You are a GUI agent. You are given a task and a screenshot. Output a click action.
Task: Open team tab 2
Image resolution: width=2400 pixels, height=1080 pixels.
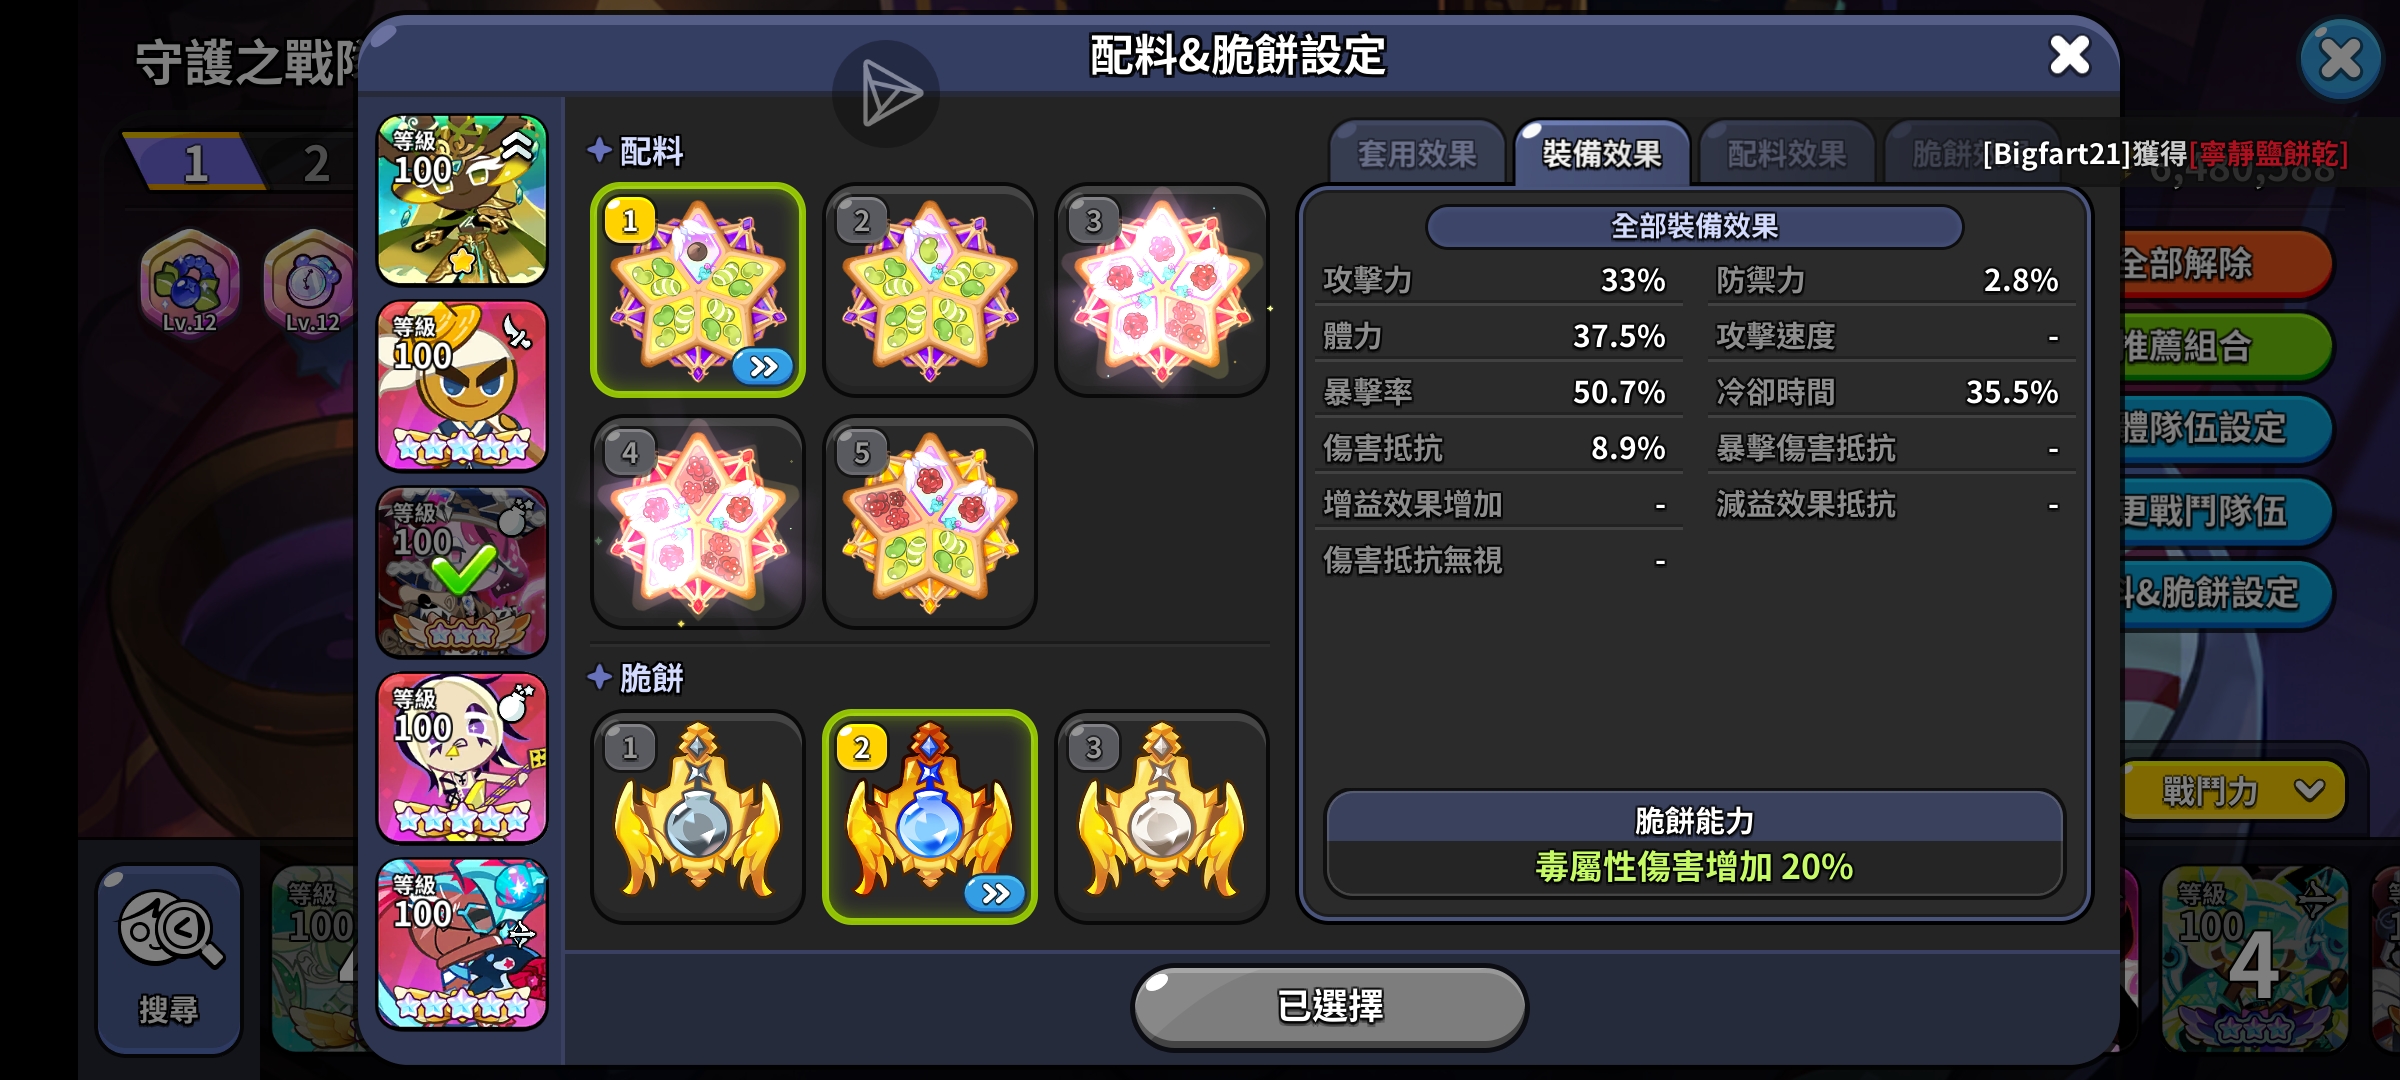(316, 163)
